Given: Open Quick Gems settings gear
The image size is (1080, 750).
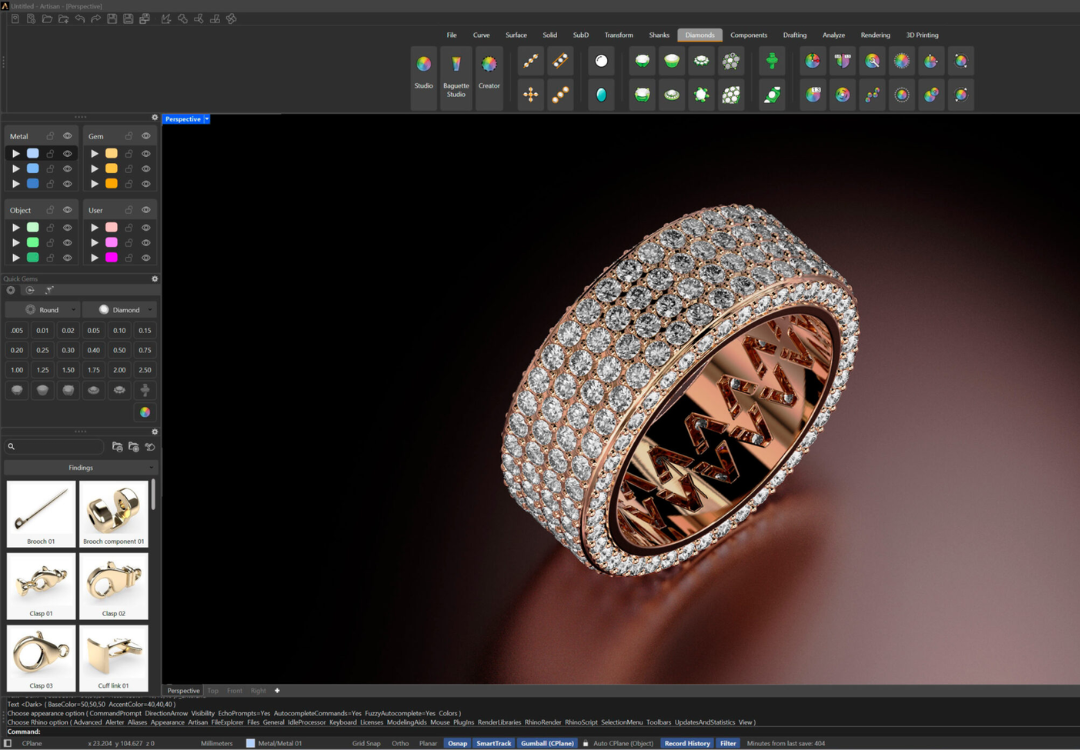Looking at the screenshot, I should point(155,279).
